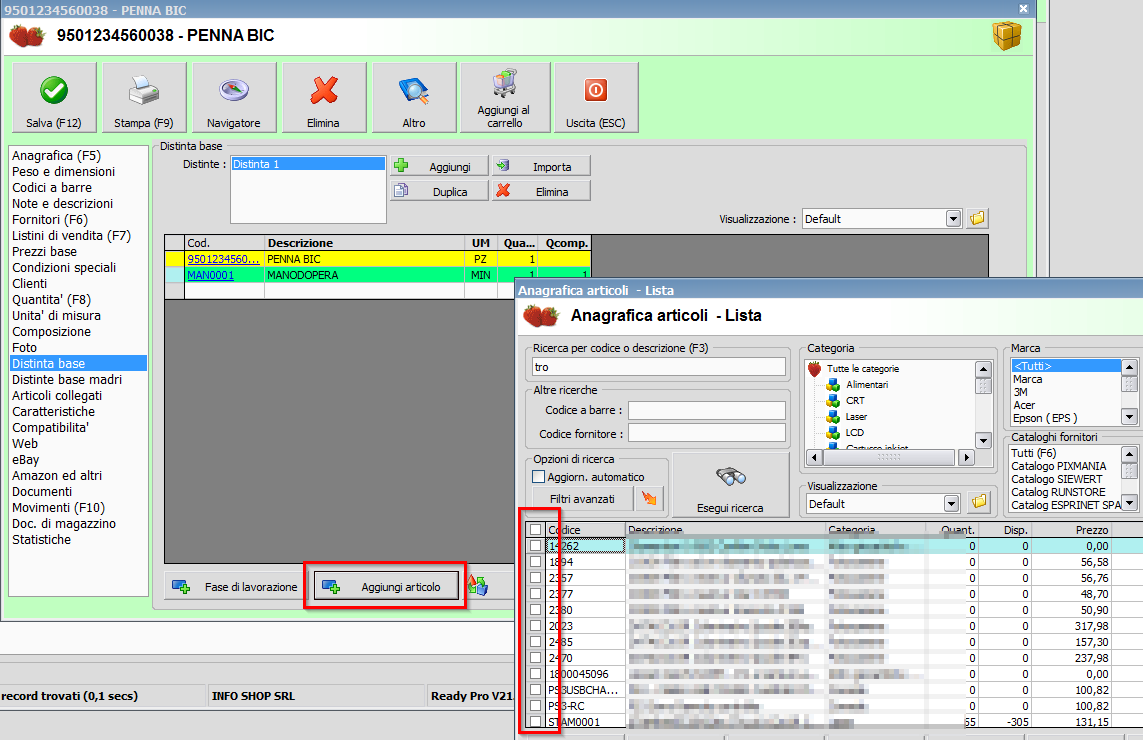Select Epson ( EPS ) in Marca list
The image size is (1143, 740).
pyautogui.click(x=1045, y=418)
